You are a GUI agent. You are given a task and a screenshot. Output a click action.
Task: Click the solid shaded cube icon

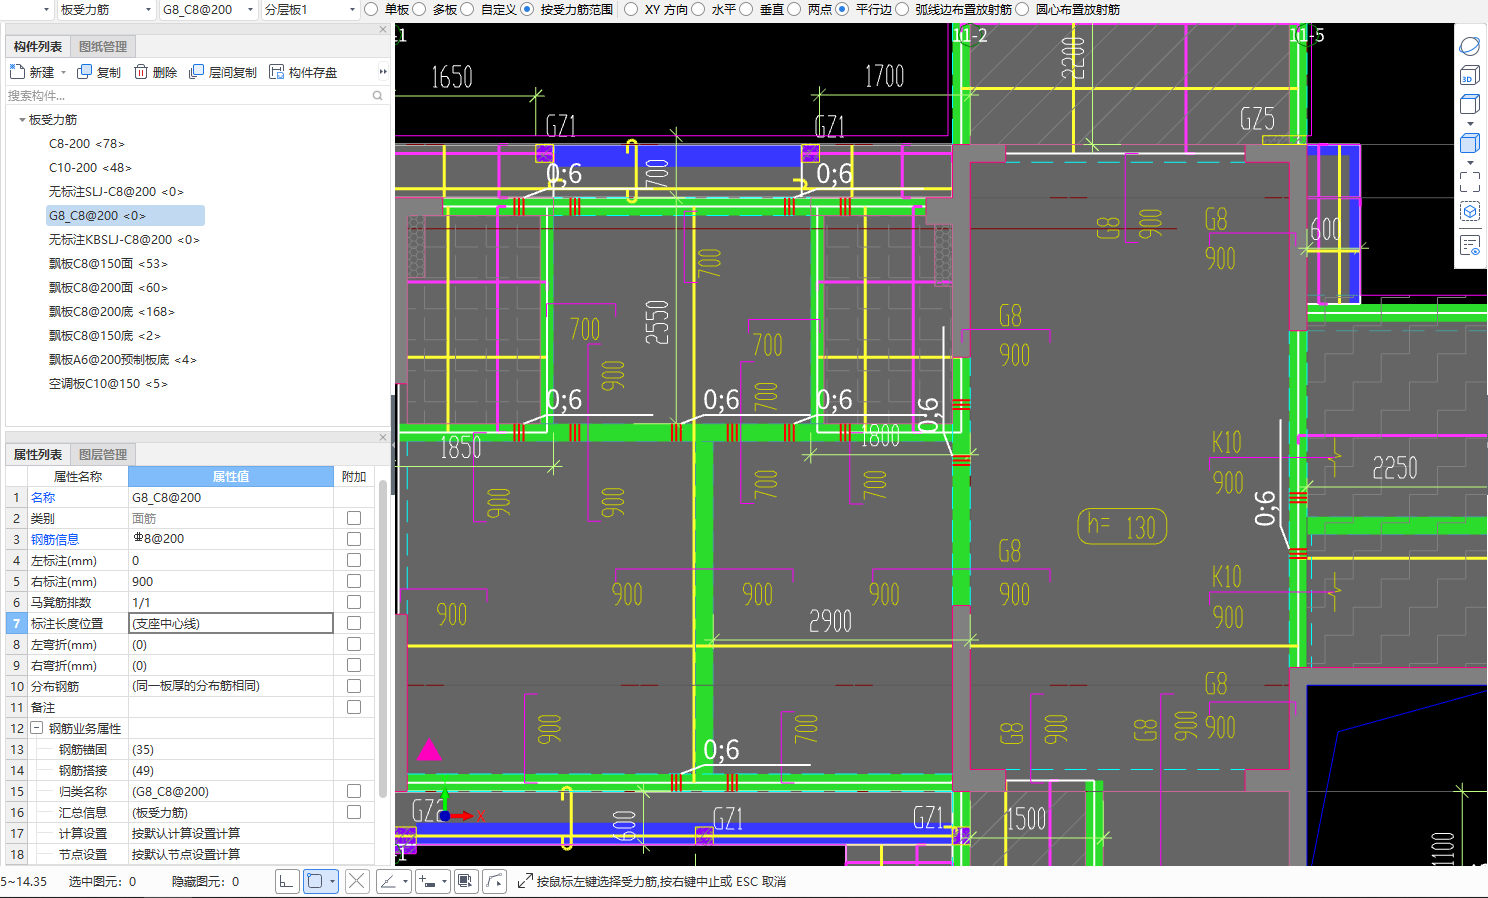(1469, 143)
